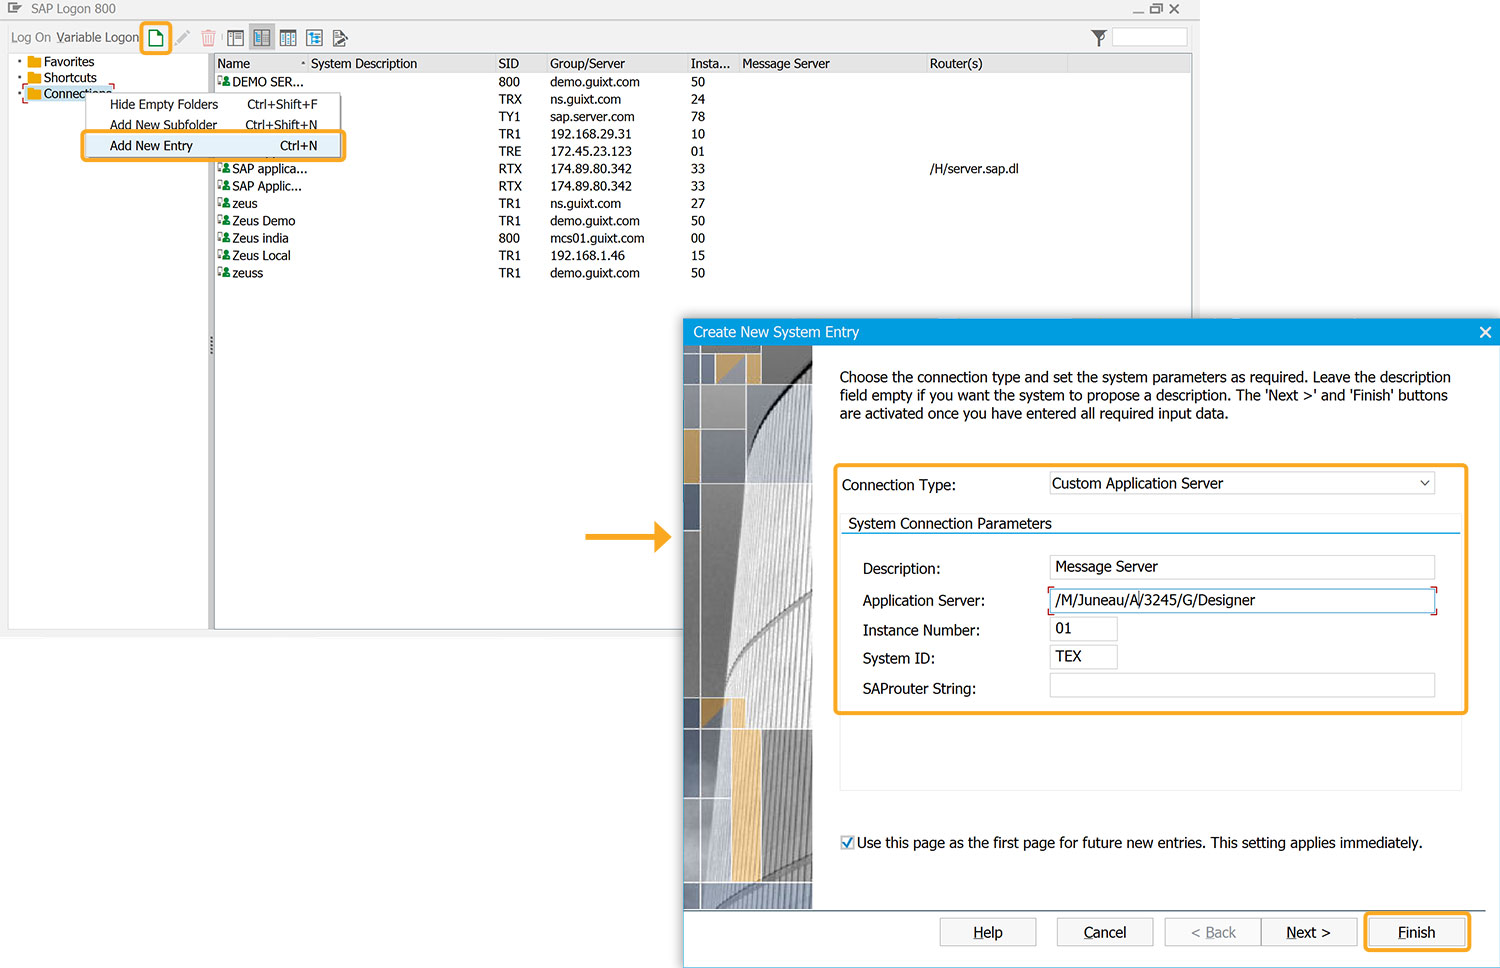Click the /H/server.sap.dl router cell
1500x968 pixels.
[974, 169]
